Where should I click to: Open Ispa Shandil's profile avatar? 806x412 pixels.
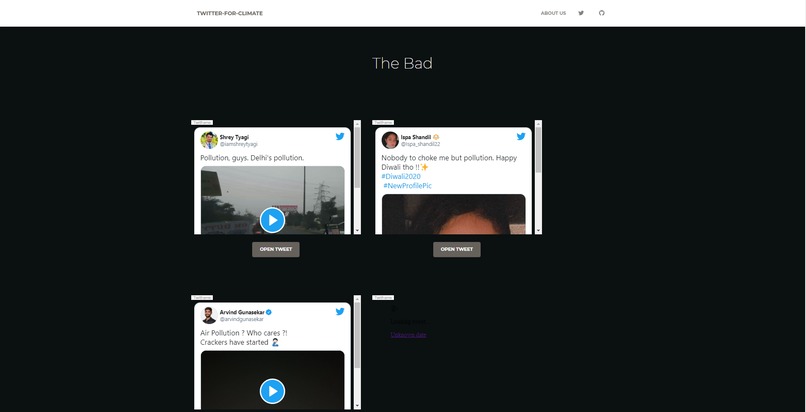coord(390,140)
